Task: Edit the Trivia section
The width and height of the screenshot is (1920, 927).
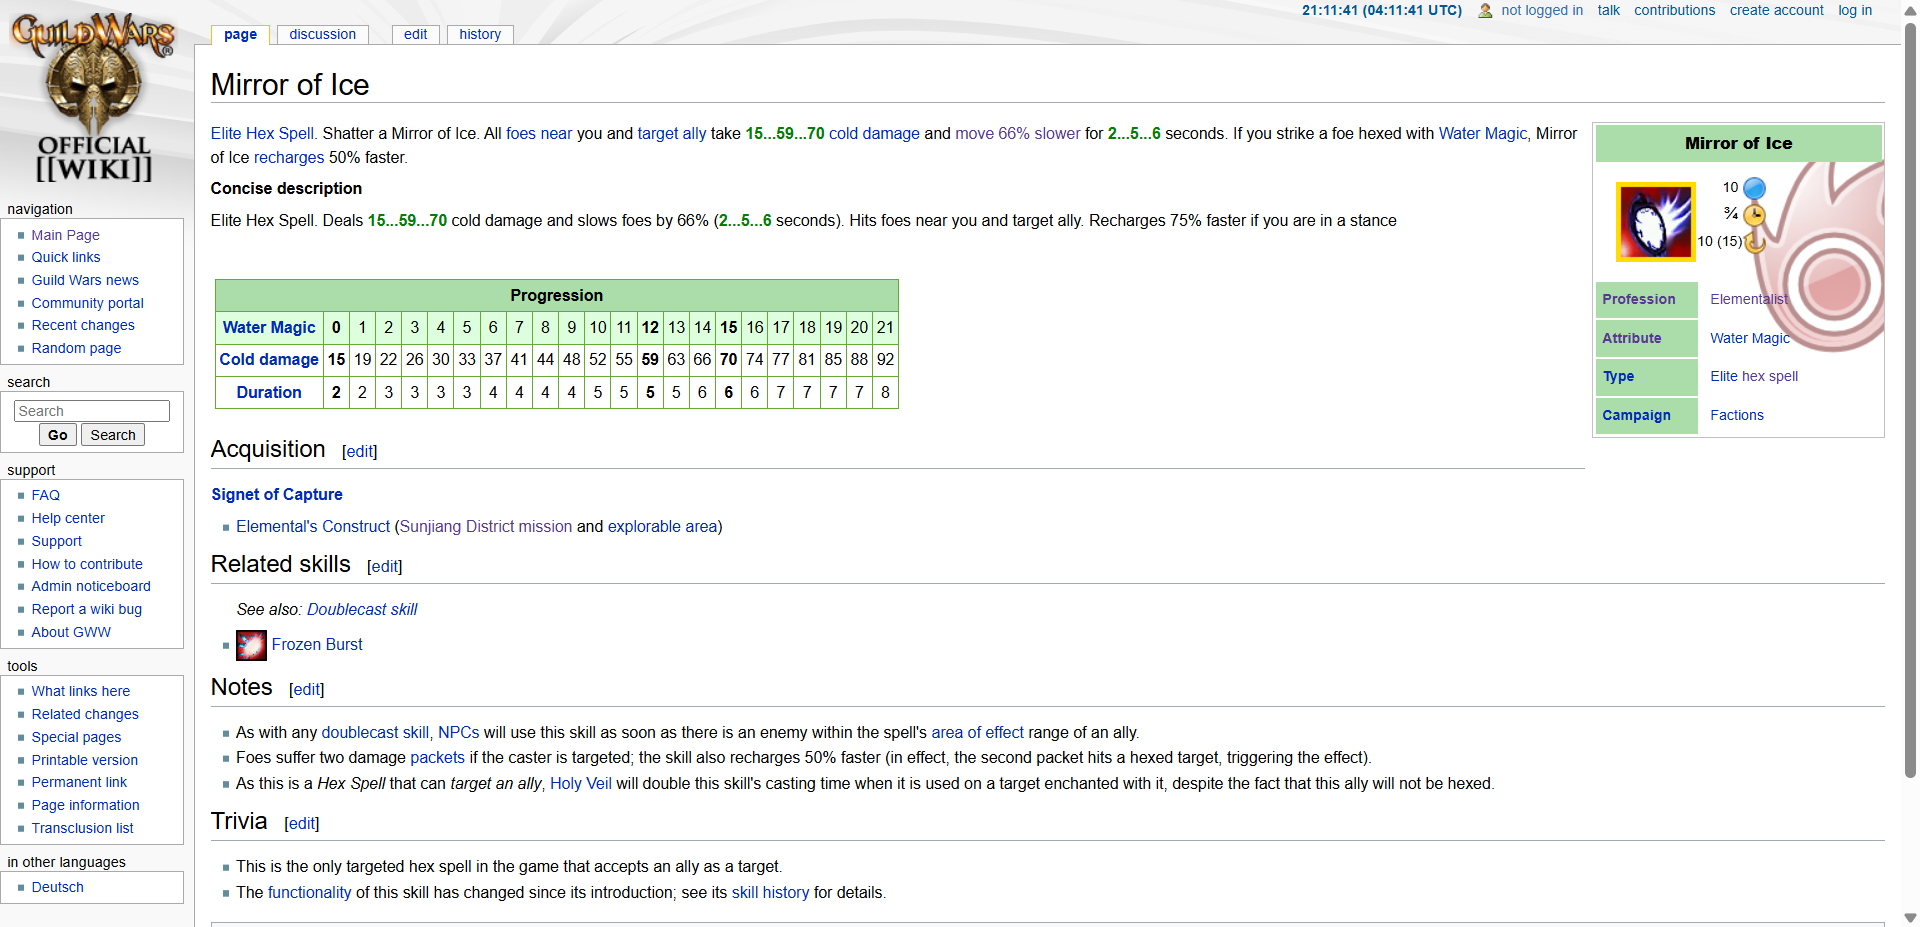Action: coord(302,824)
